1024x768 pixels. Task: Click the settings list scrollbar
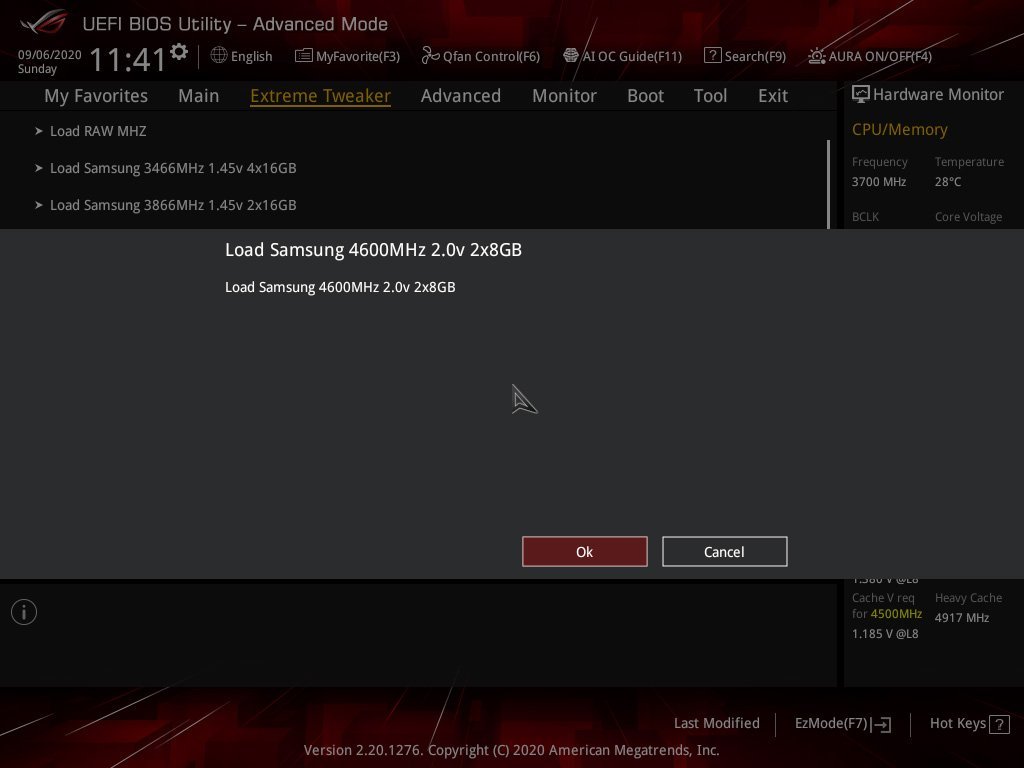pyautogui.click(x=828, y=184)
